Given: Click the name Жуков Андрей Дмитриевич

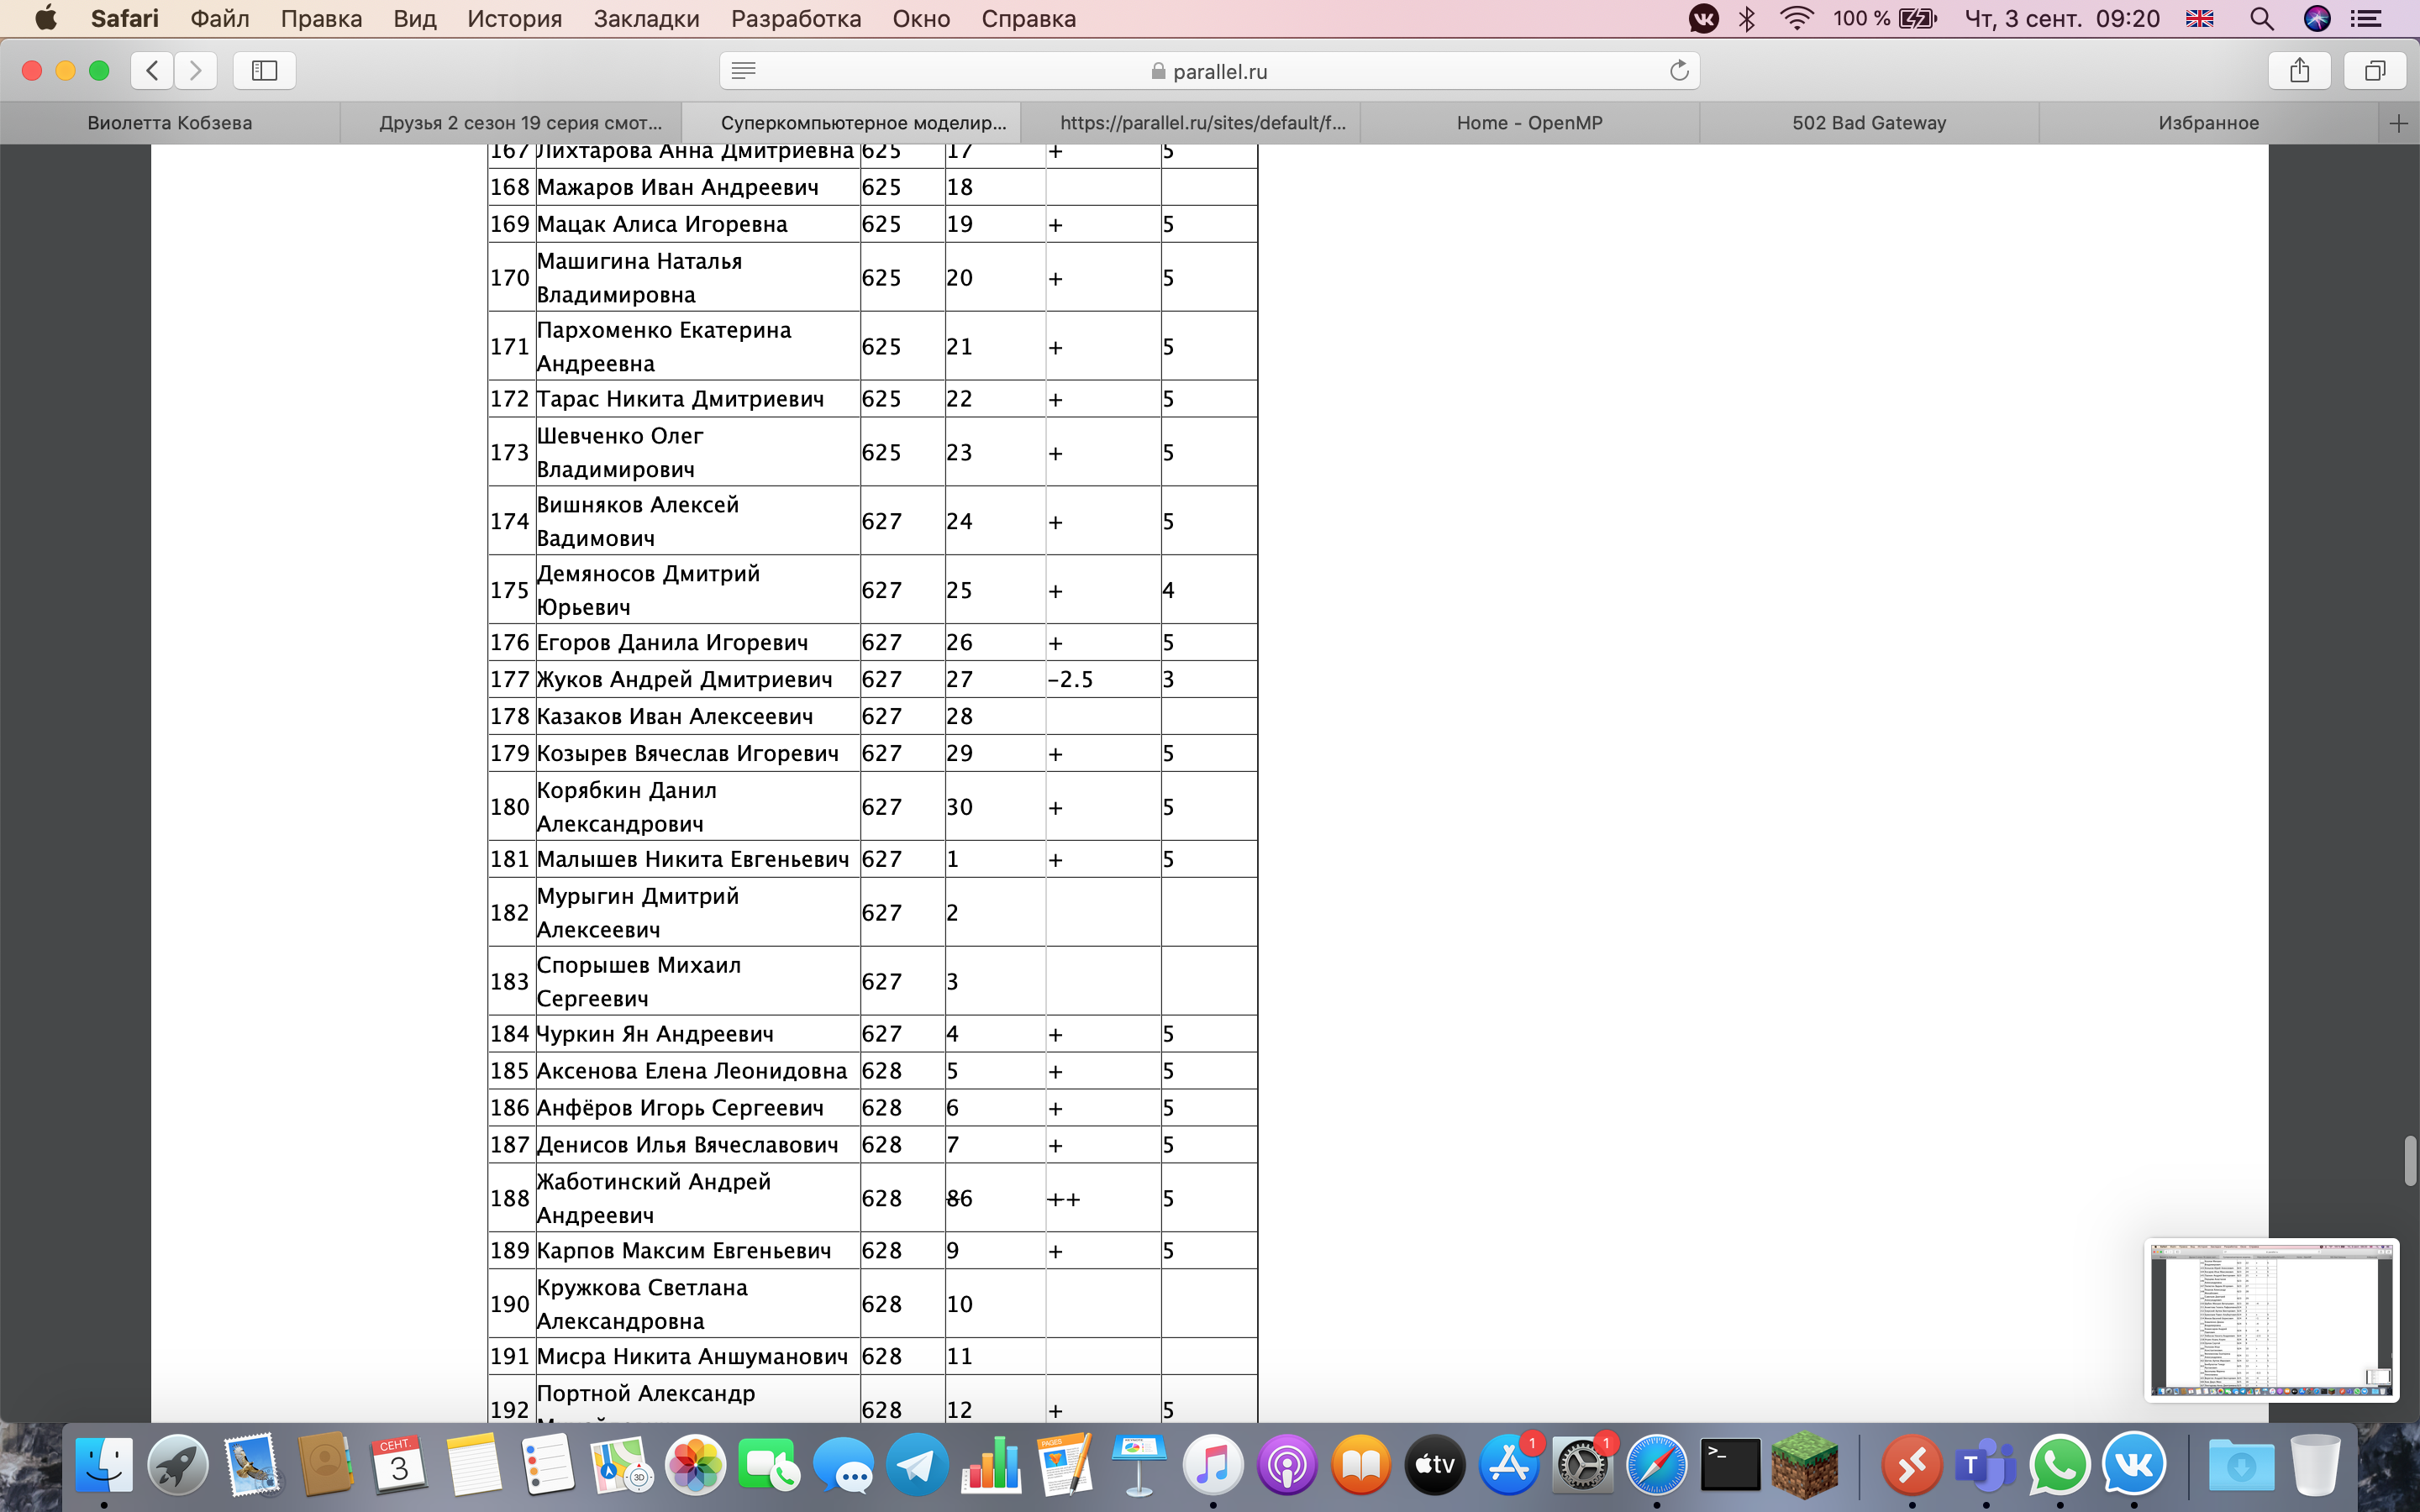Looking at the screenshot, I should (684, 679).
